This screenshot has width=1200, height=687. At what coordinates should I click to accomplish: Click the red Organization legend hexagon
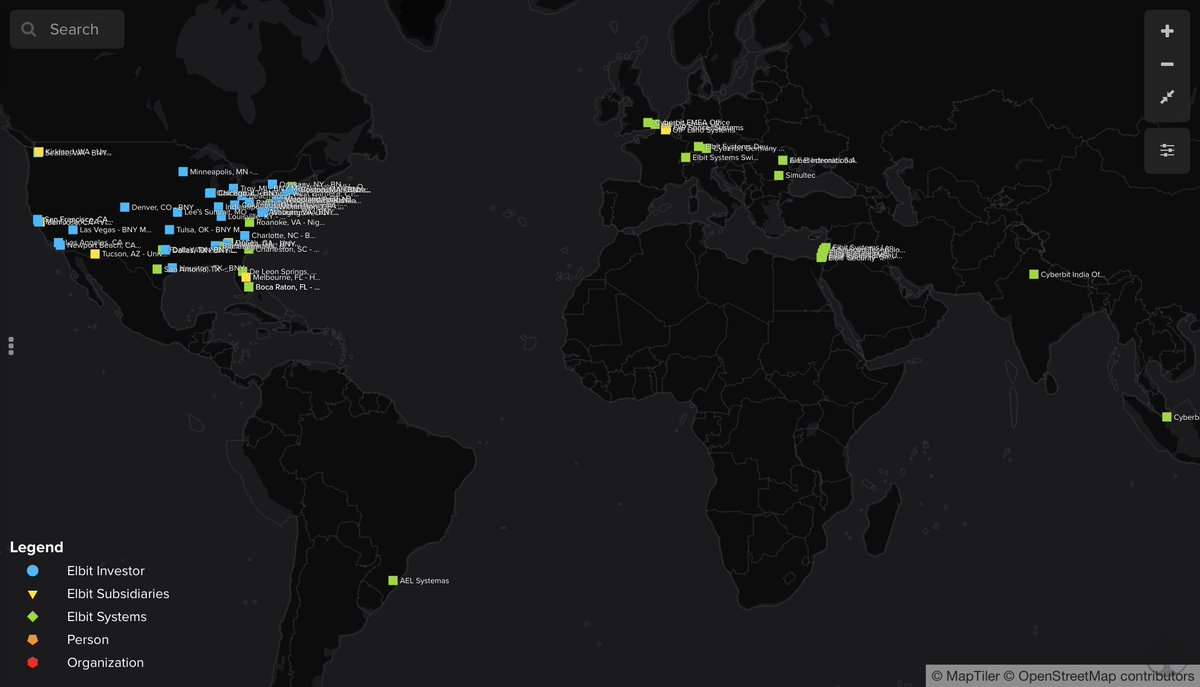pos(33,663)
